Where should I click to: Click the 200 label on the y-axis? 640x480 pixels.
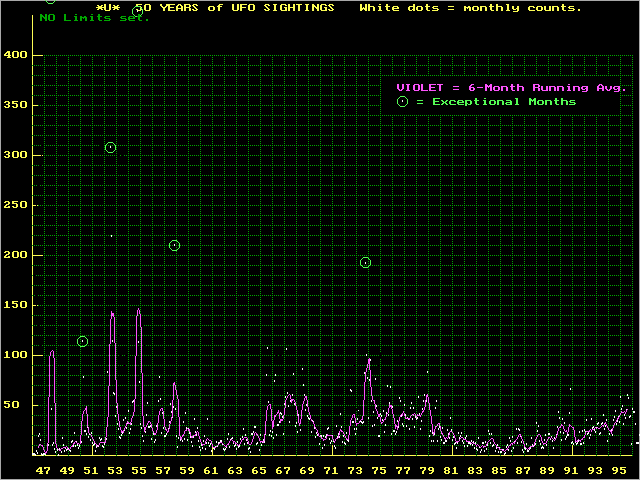click(15, 255)
